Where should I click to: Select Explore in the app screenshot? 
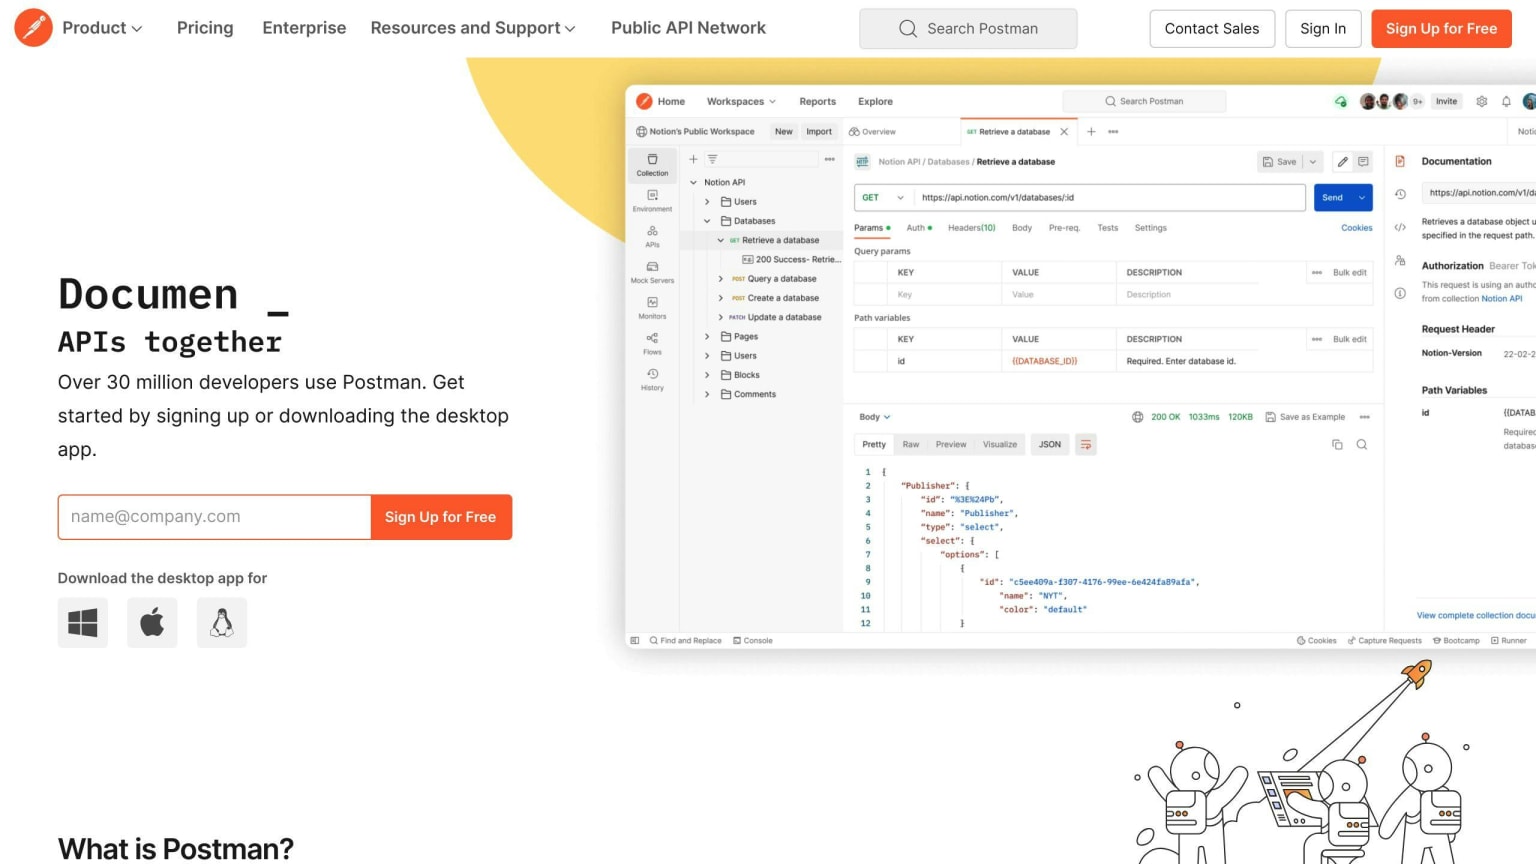click(875, 101)
